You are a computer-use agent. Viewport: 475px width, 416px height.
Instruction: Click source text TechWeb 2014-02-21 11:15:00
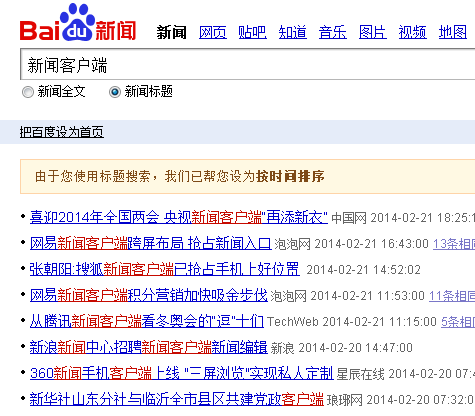(352, 322)
